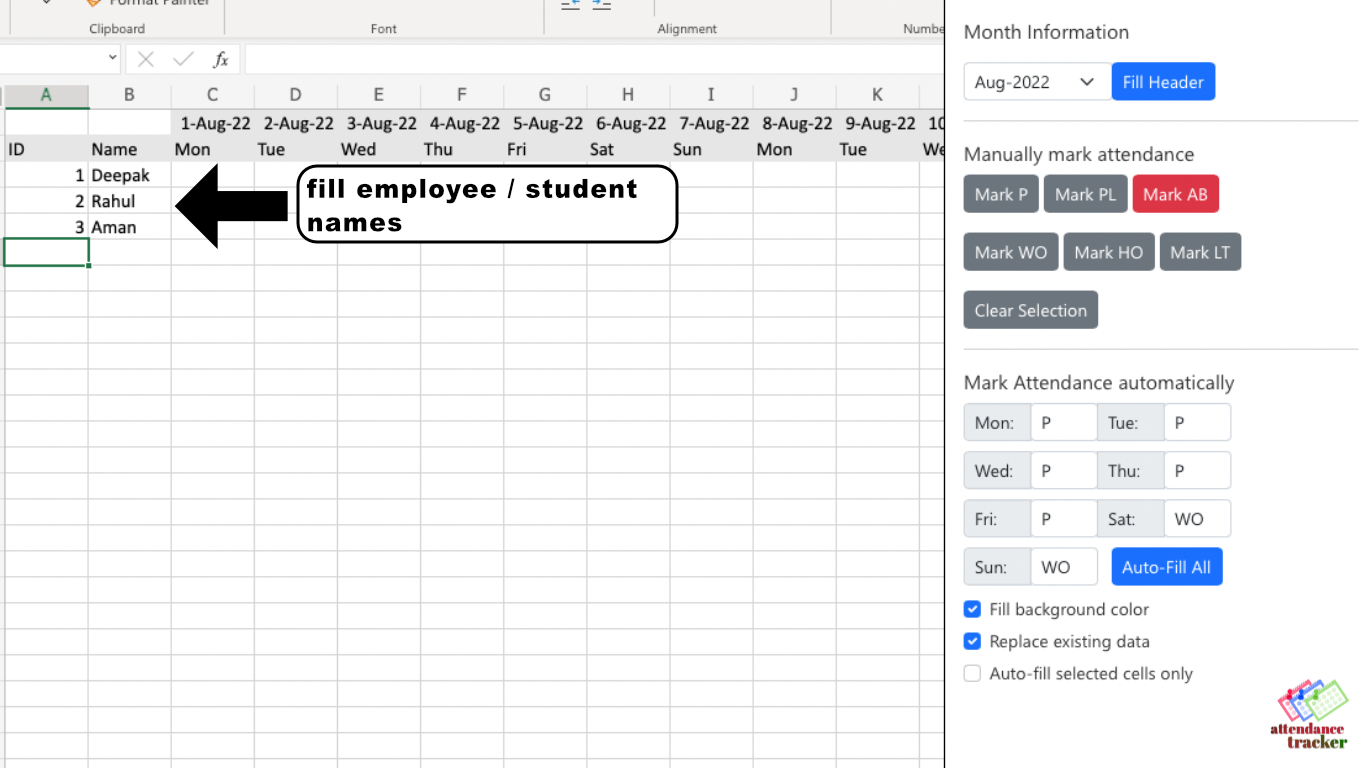Open the Name Box dropdown arrow
Viewport: 1366px width, 768px height.
click(x=112, y=58)
